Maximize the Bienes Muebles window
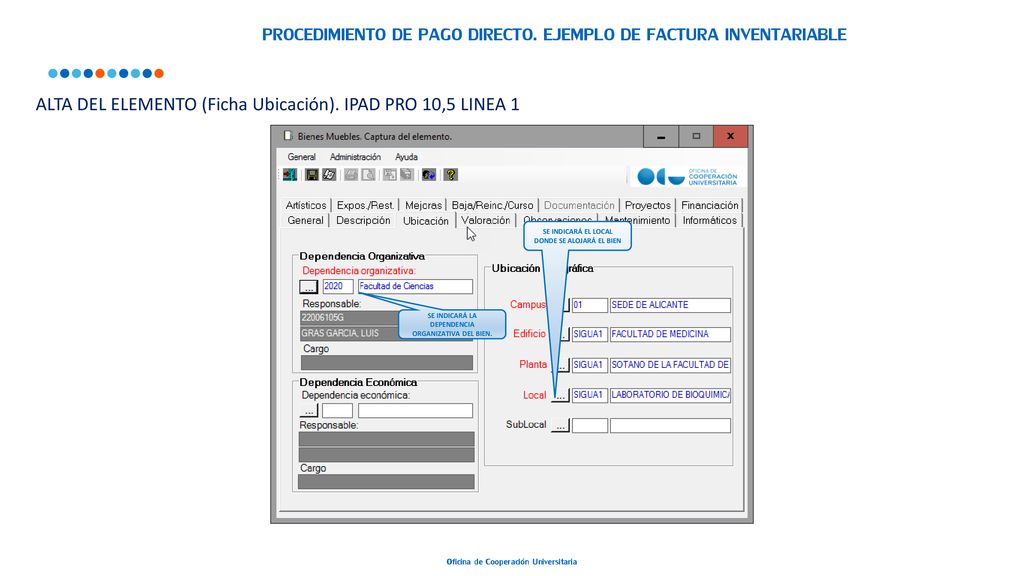Image resolution: width=1024 pixels, height=576 pixels. [x=696, y=136]
